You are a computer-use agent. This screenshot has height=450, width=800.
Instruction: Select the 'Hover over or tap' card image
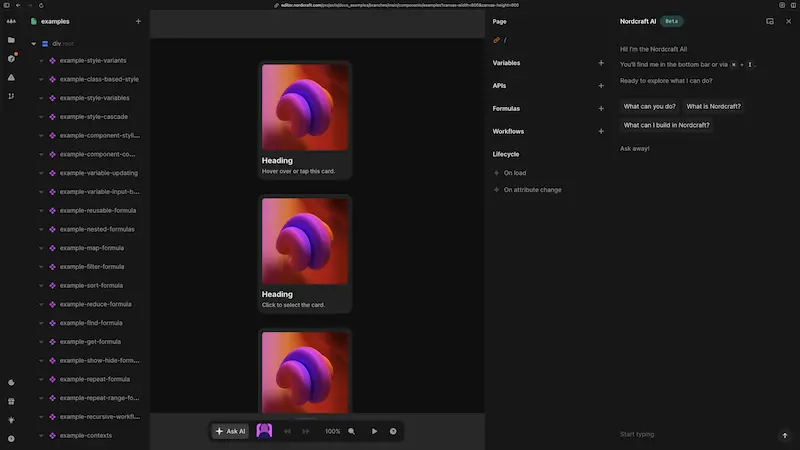[x=305, y=107]
